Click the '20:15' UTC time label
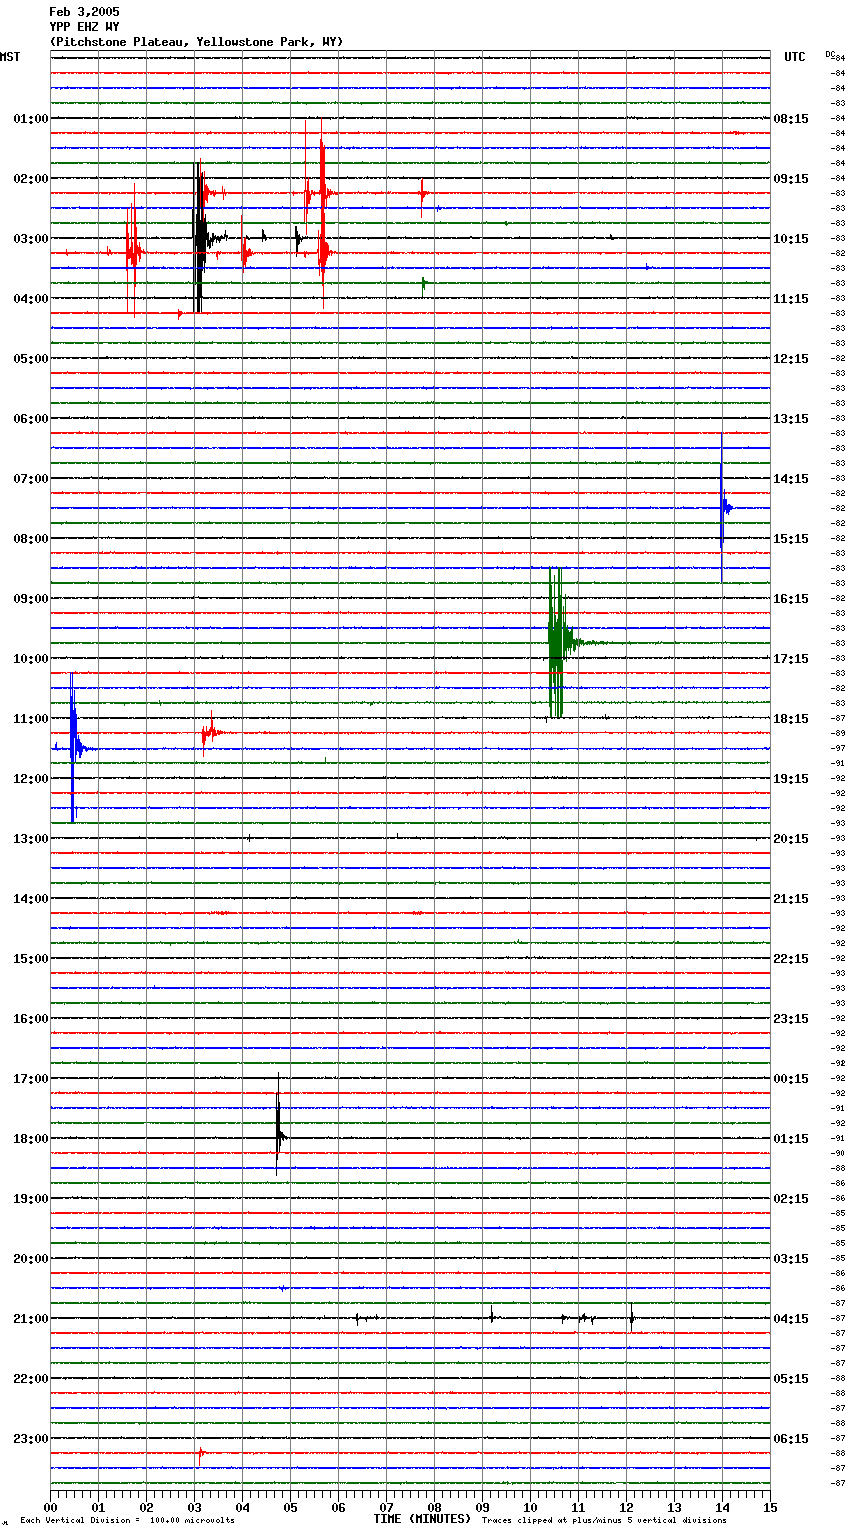 coord(791,839)
